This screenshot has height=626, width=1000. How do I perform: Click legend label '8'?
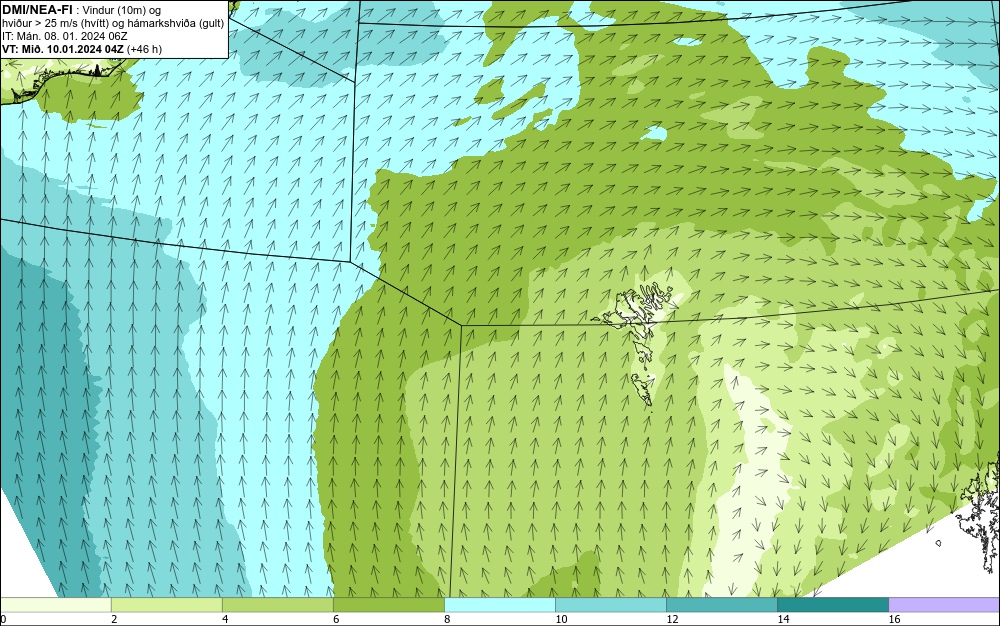(447, 619)
